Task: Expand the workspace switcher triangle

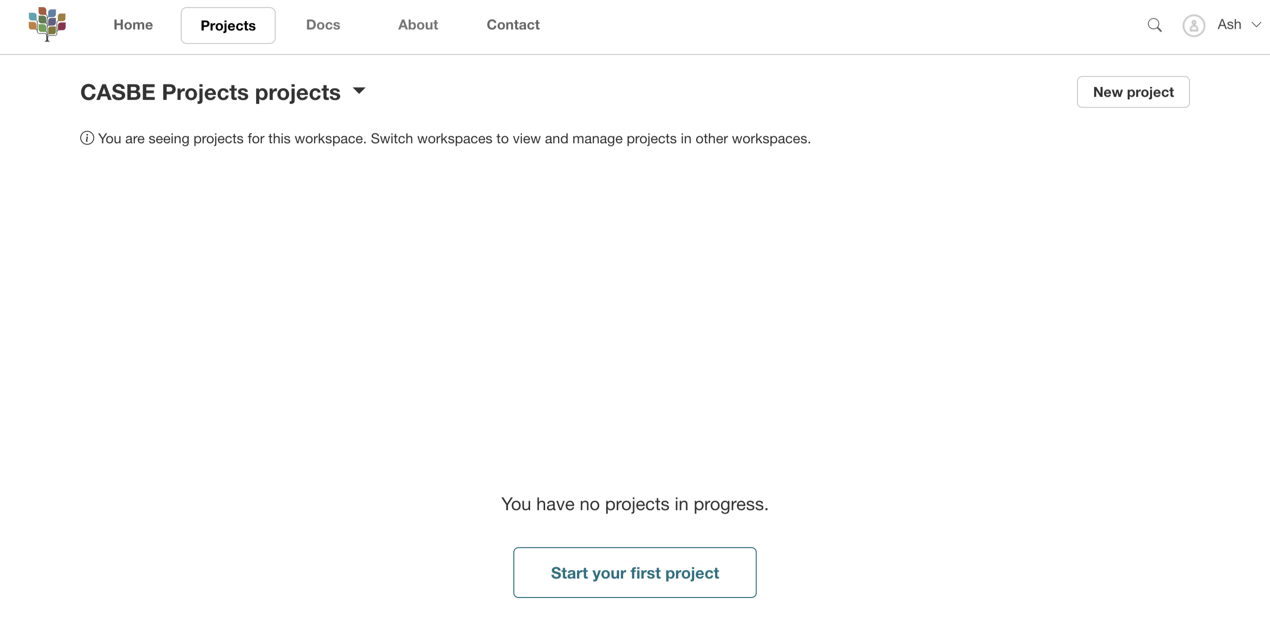Action: (x=359, y=91)
